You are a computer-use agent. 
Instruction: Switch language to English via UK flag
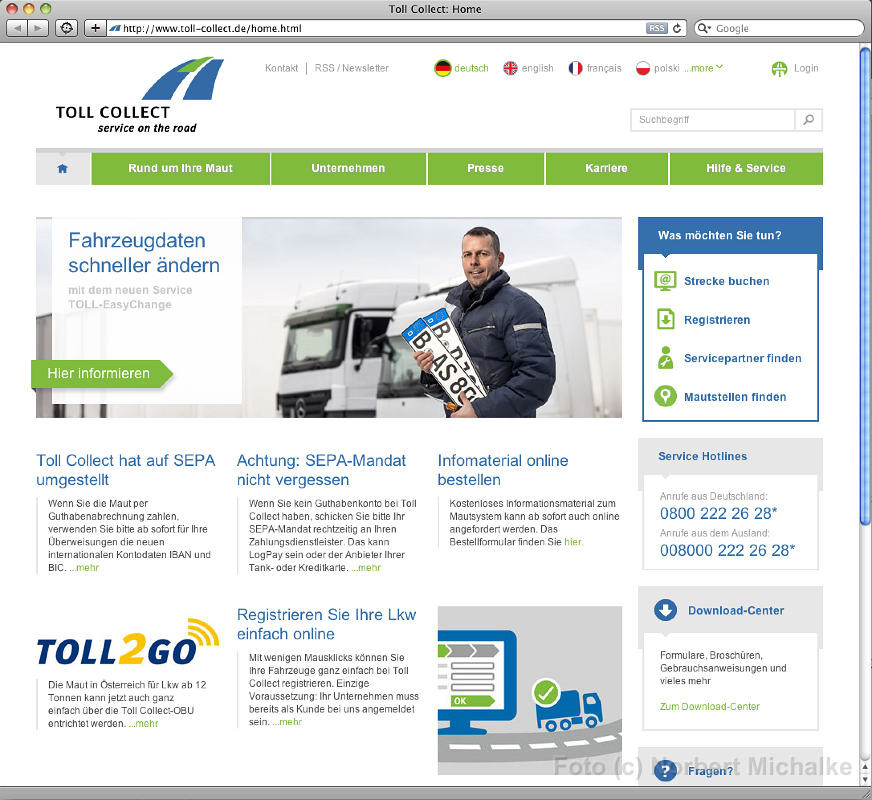[x=510, y=68]
